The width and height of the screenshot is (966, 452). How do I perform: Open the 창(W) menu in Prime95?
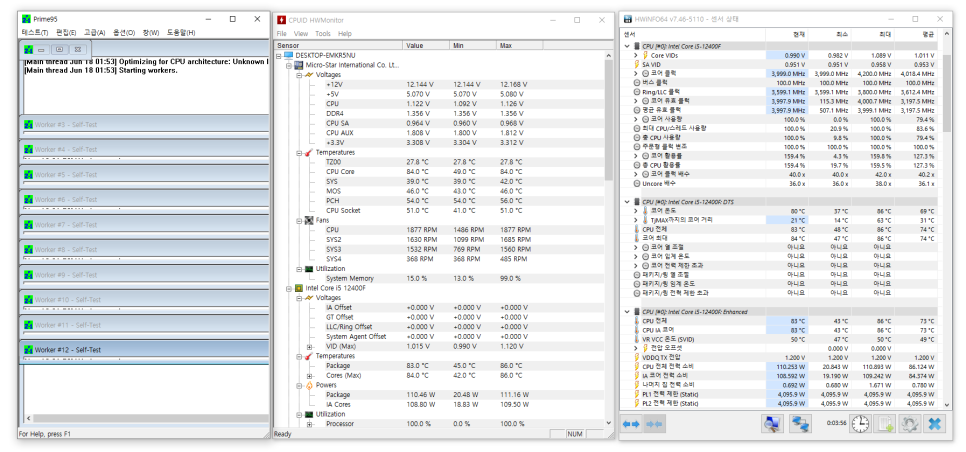pos(151,33)
